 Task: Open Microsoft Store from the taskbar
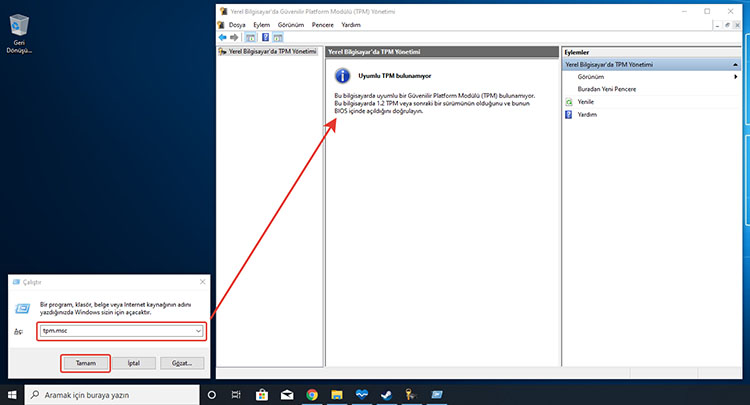tap(262, 395)
